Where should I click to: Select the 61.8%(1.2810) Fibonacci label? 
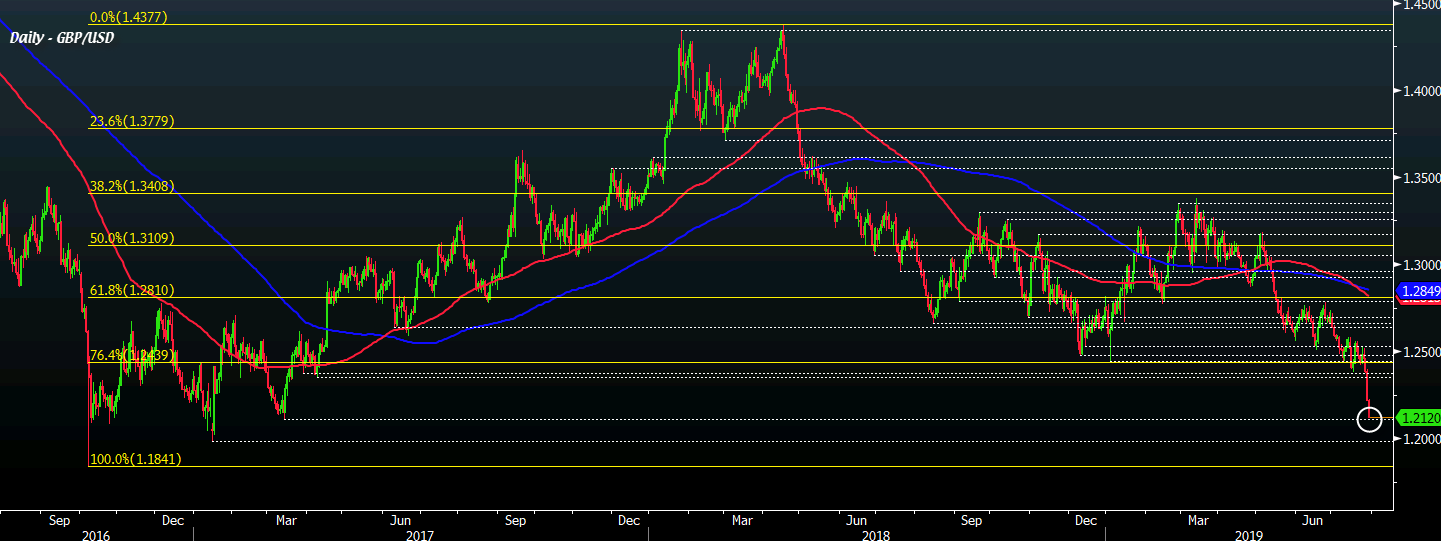tap(132, 290)
